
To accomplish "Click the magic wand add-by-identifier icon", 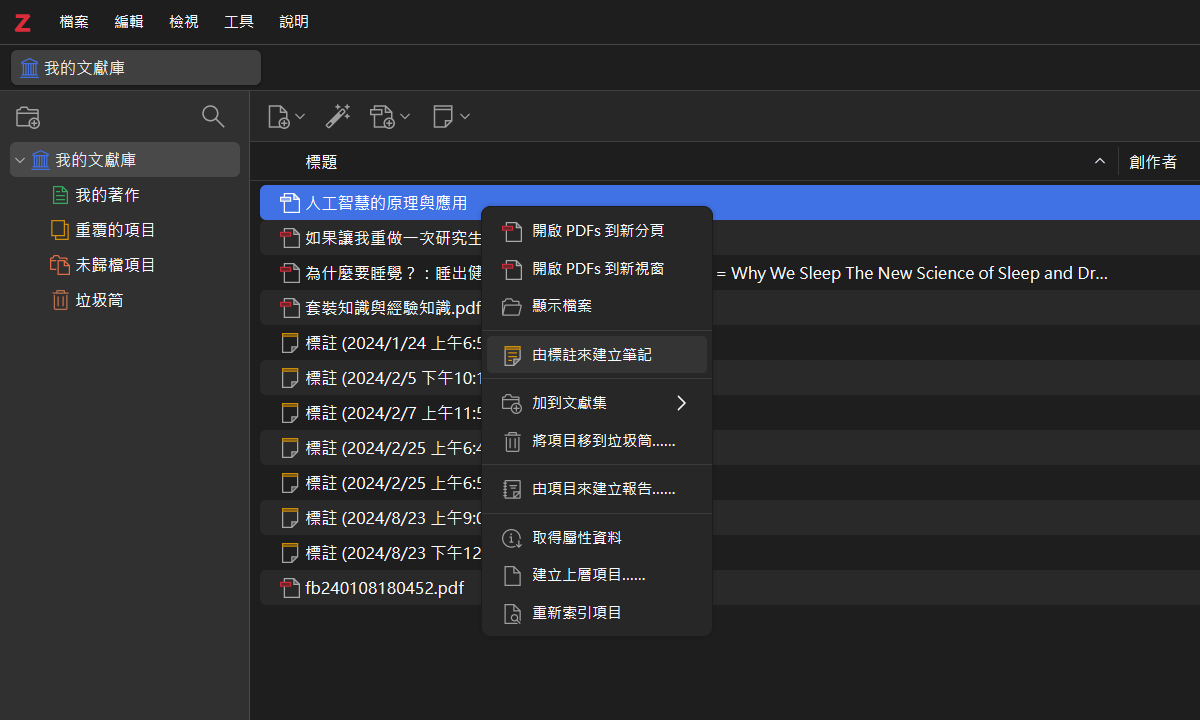I will coord(338,116).
